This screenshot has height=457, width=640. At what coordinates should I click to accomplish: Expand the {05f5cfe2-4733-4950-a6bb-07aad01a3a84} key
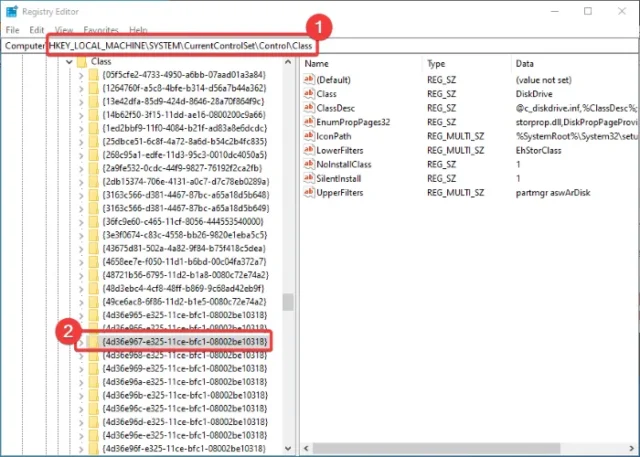(x=81, y=75)
